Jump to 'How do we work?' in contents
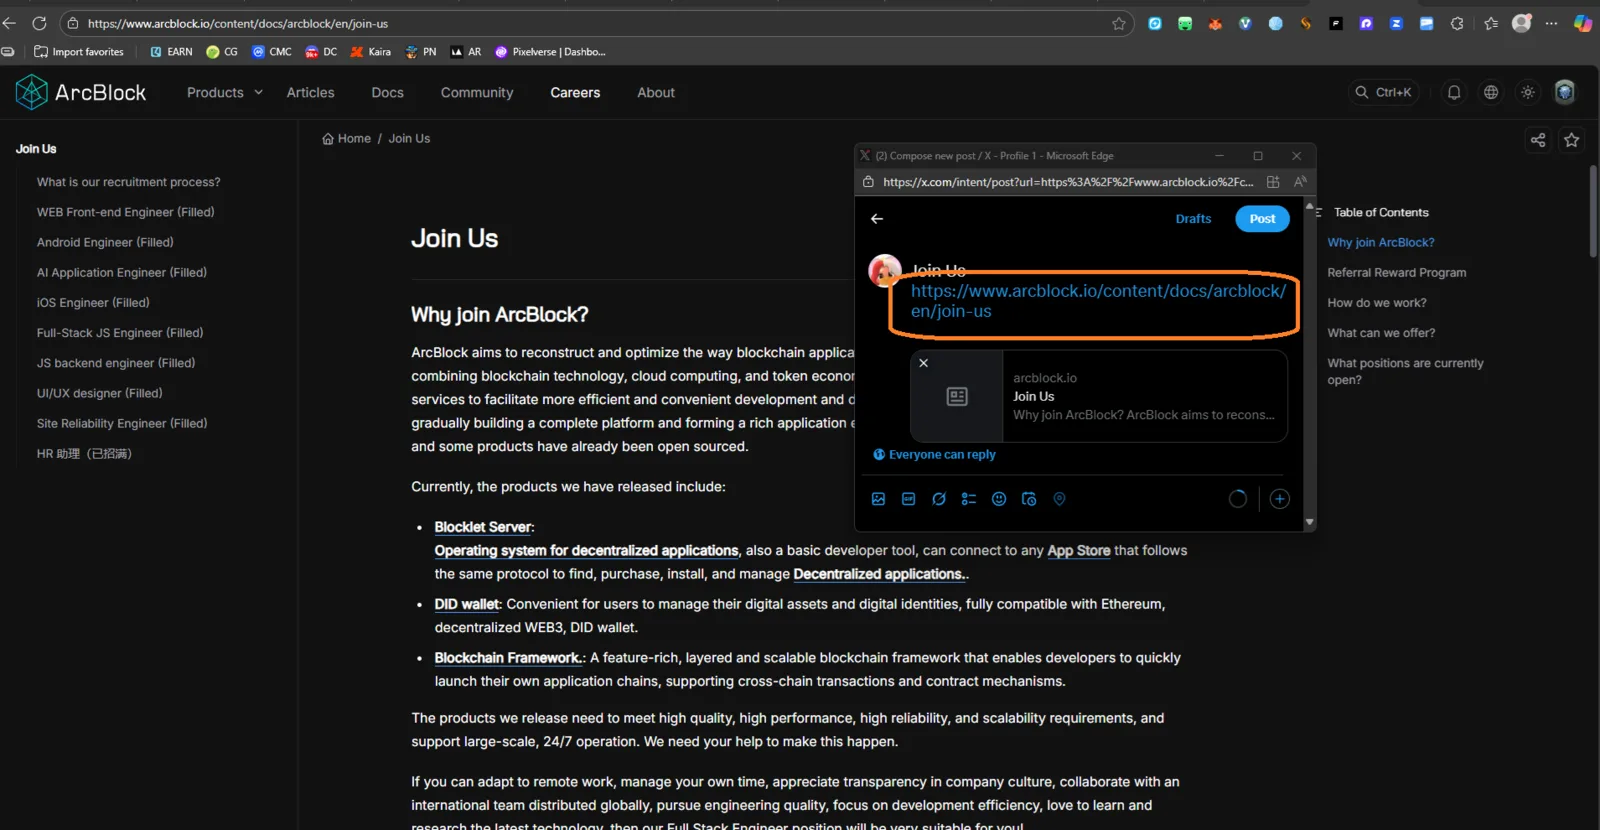The height and width of the screenshot is (830, 1600). [1377, 302]
